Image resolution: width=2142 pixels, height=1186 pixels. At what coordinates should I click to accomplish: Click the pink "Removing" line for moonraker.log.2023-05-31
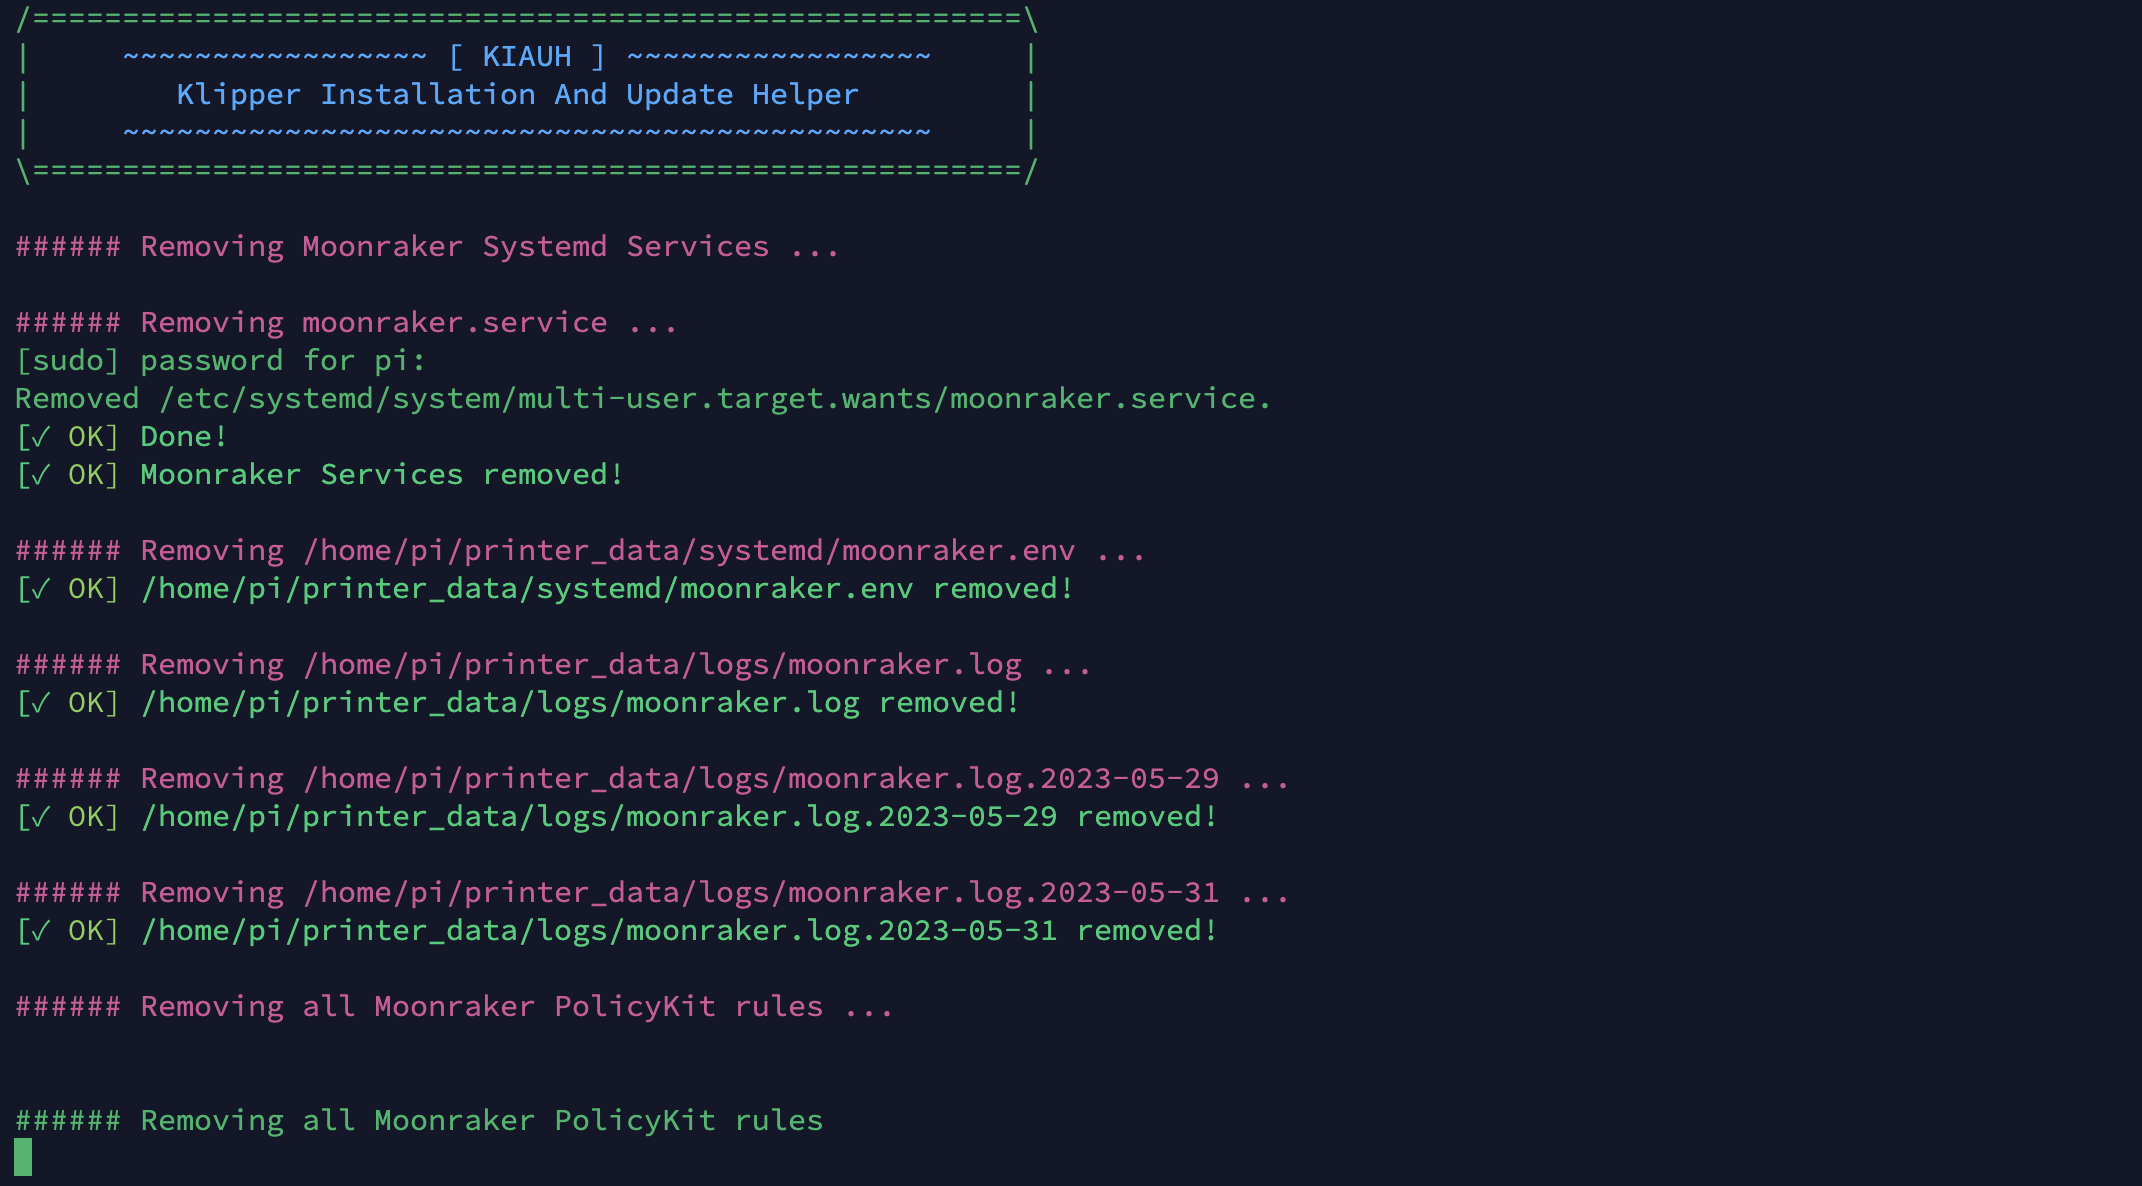point(652,893)
